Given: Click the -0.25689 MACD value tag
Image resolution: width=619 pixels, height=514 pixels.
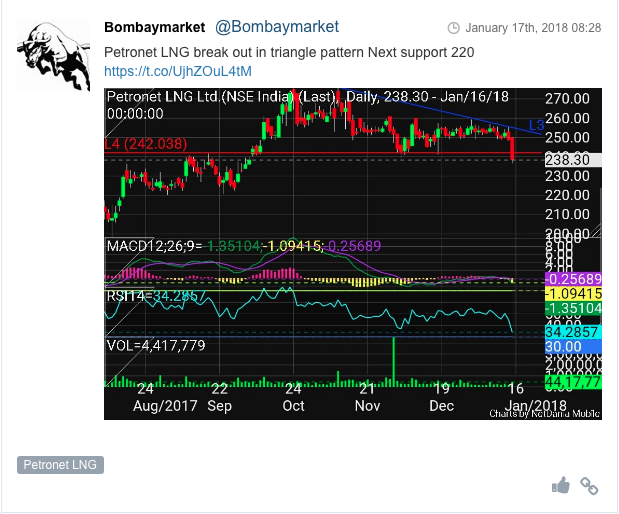Looking at the screenshot, I should coord(573,279).
